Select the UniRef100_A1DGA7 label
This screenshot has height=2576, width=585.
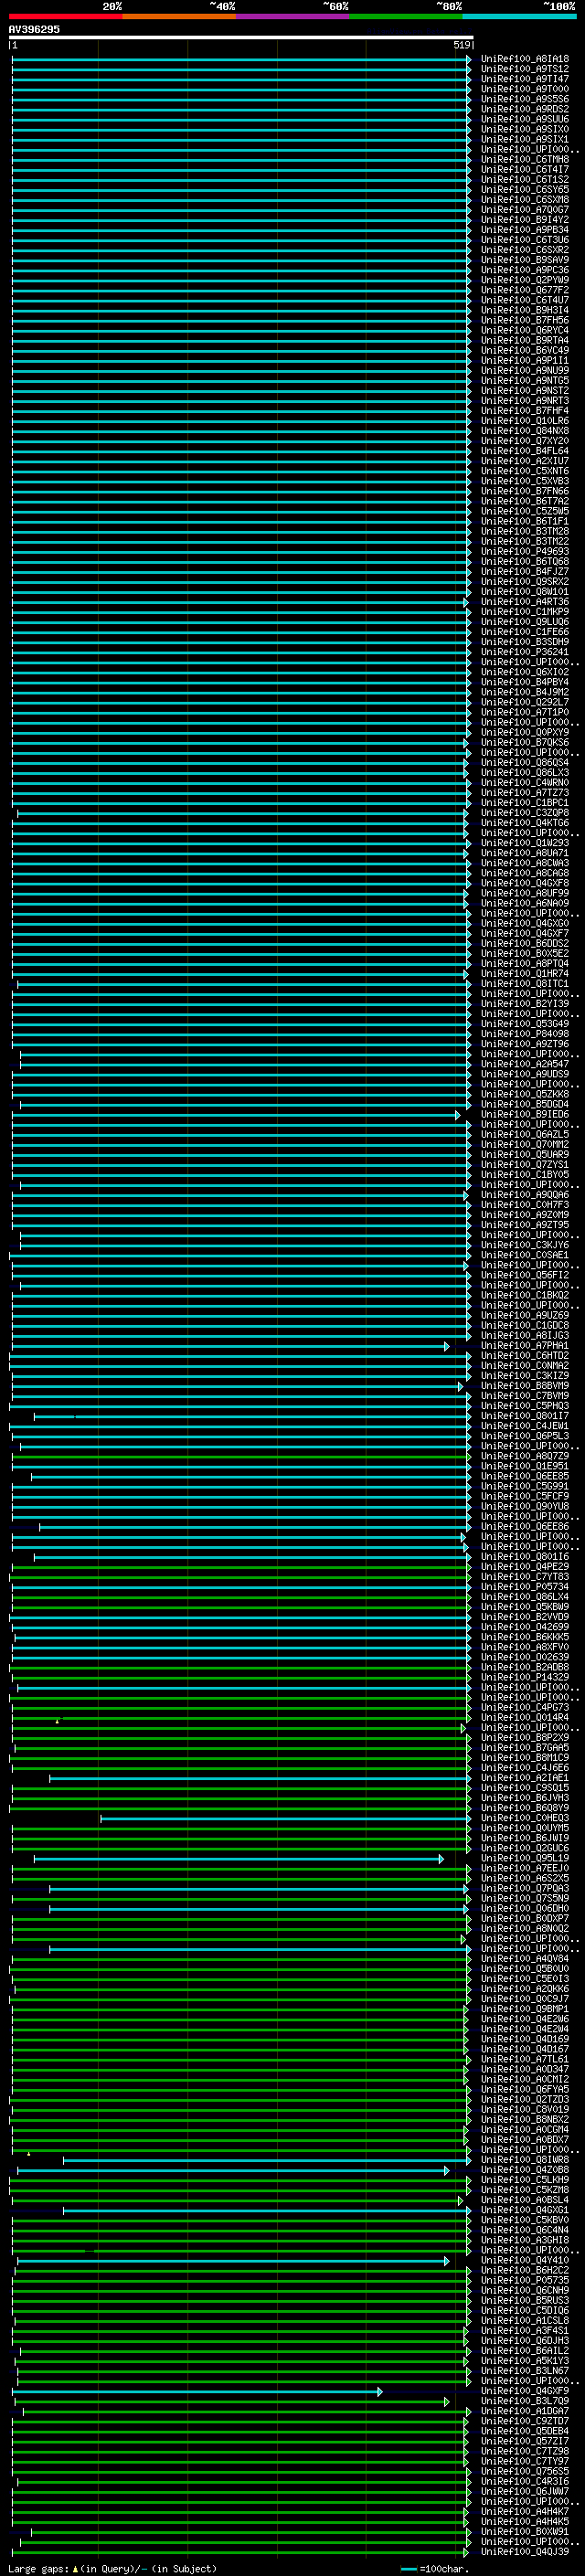point(524,2411)
